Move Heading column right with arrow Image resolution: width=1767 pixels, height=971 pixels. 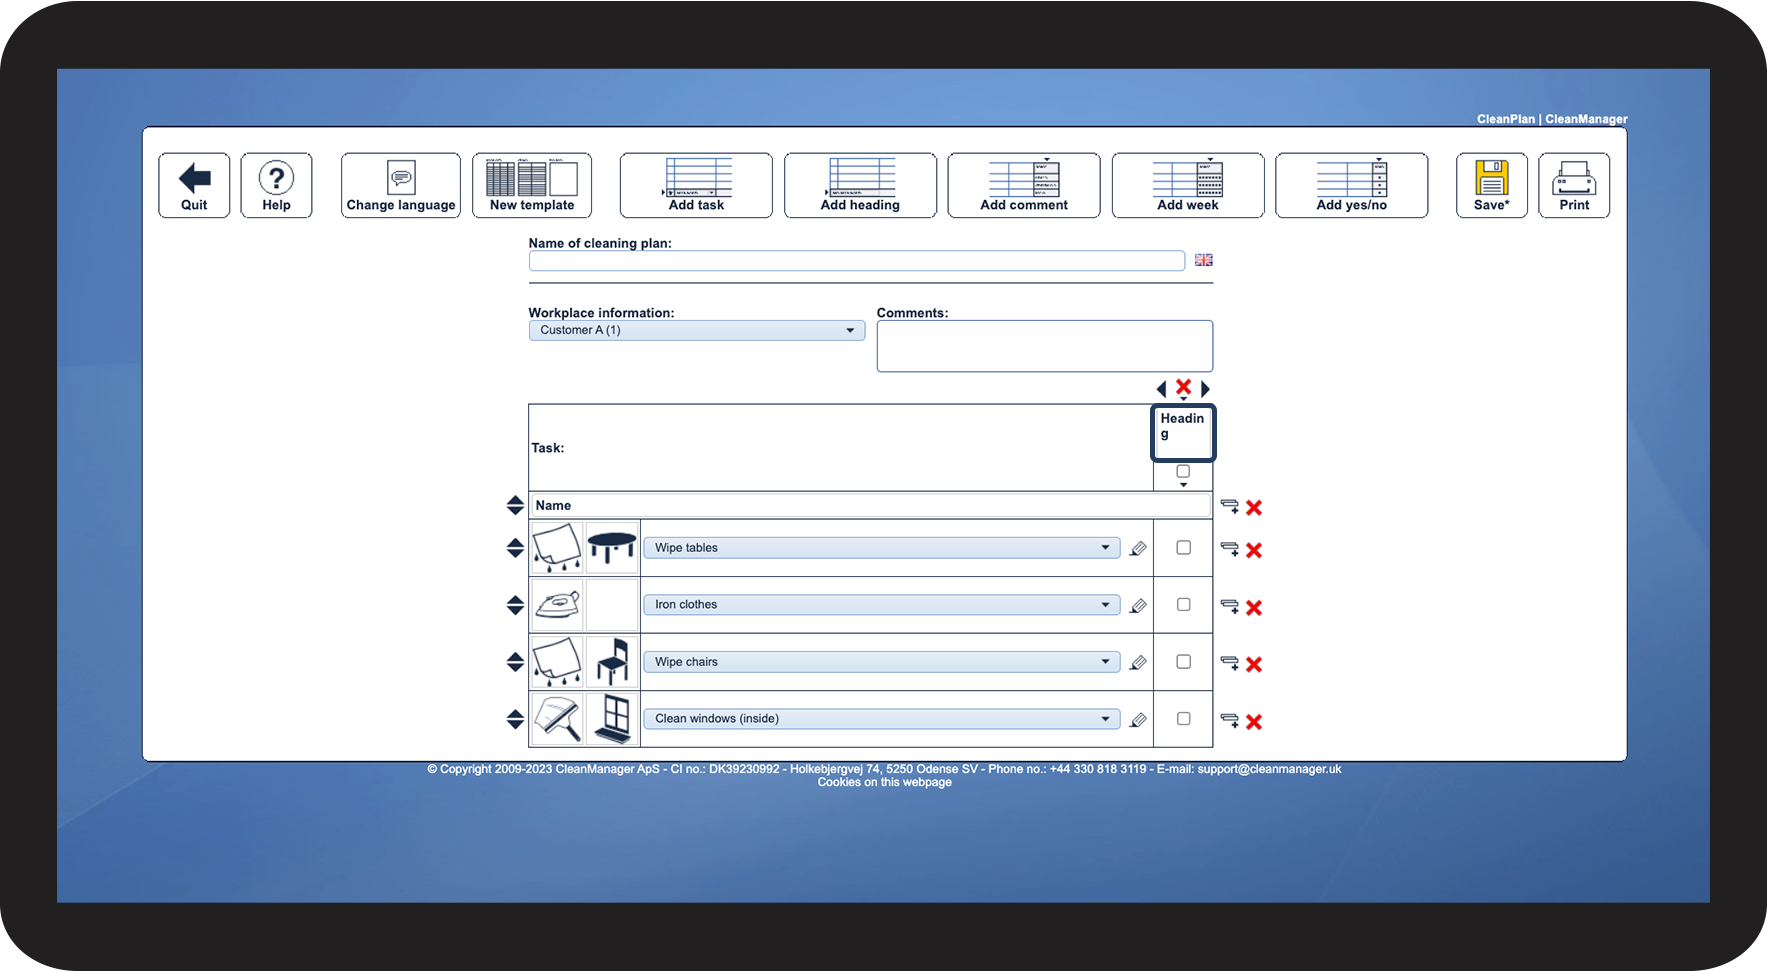(x=1205, y=389)
